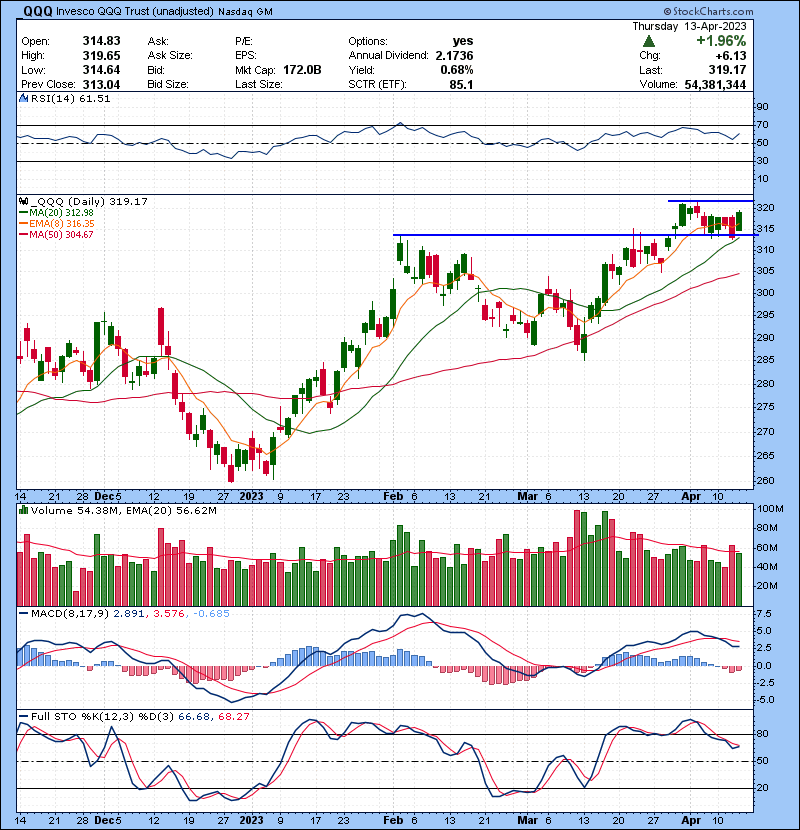Open the StockCharts.com copyright link
This screenshot has width=800, height=830.
(708, 11)
